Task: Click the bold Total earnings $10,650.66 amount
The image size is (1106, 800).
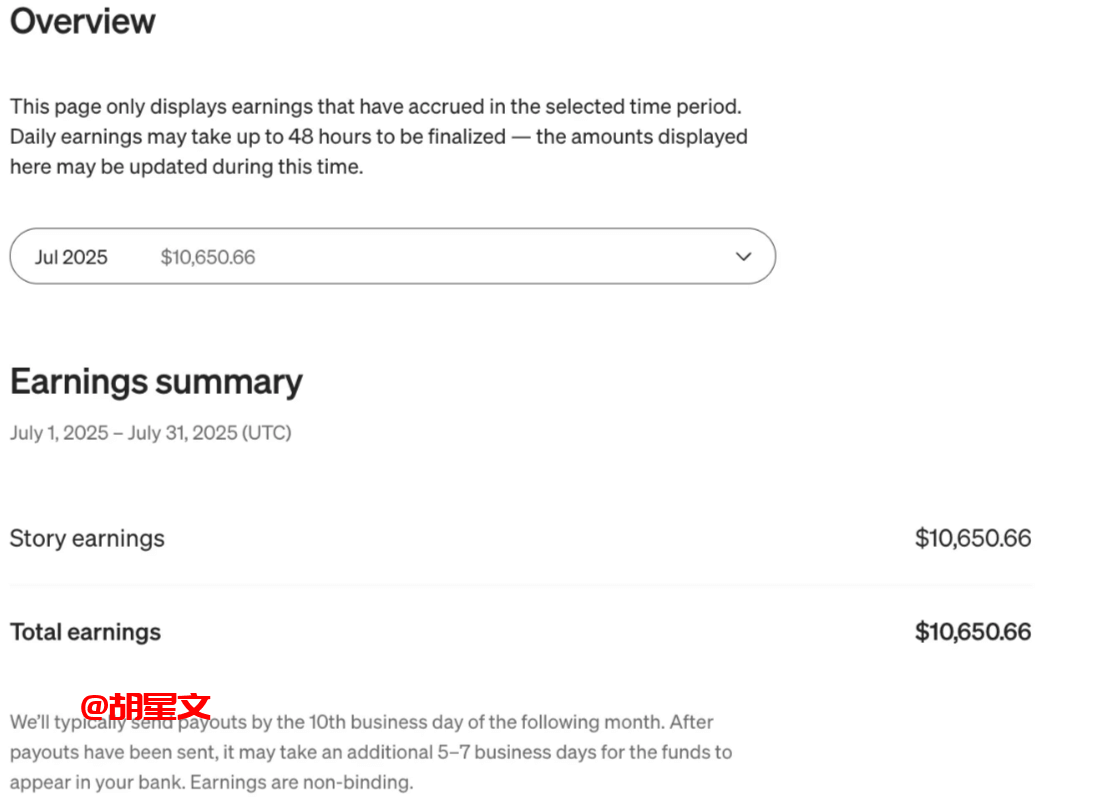Action: [972, 632]
